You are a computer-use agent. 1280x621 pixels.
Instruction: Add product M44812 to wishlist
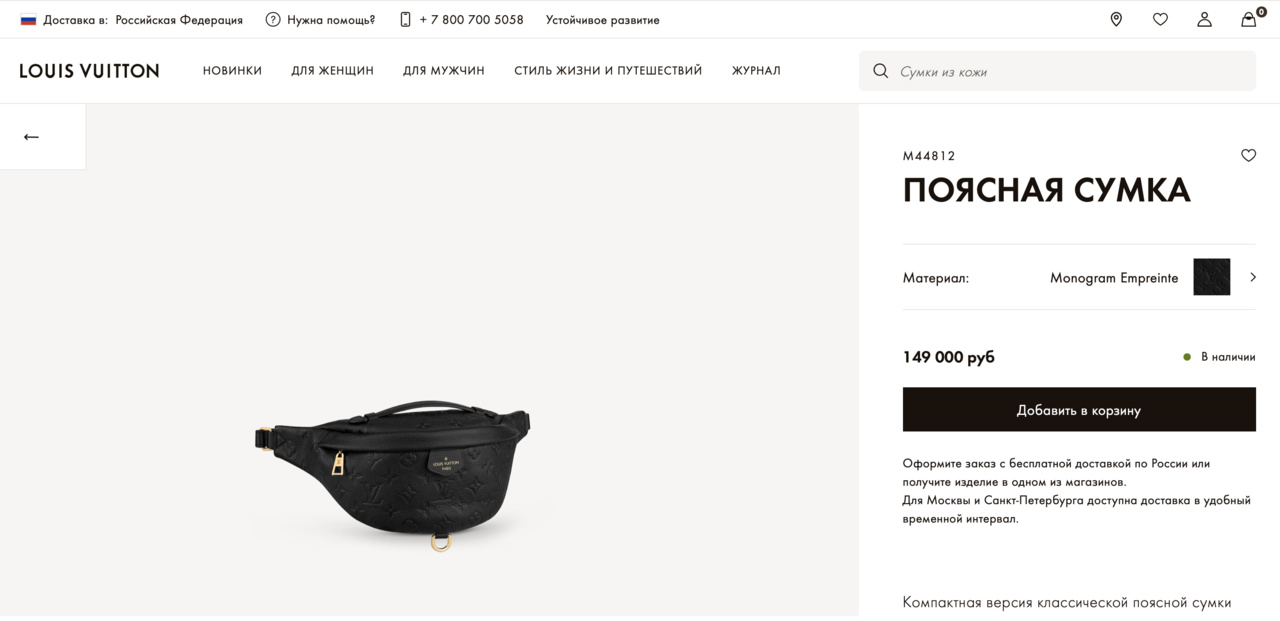coord(1248,155)
